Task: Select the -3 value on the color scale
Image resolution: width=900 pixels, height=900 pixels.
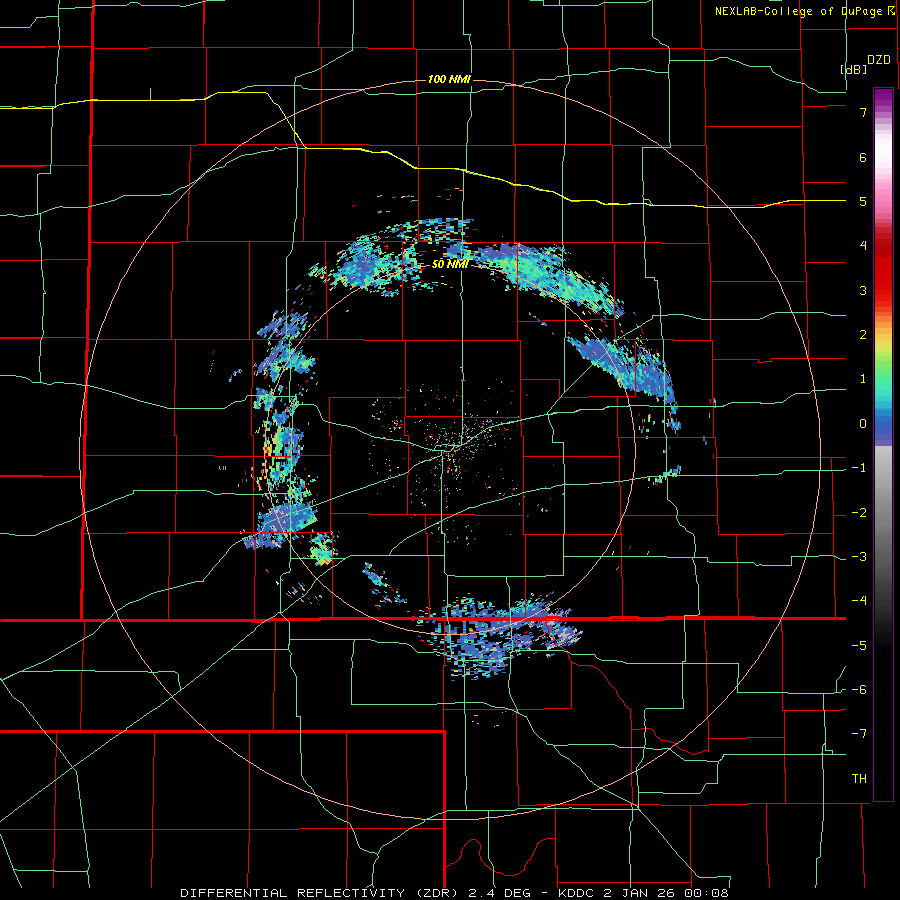Action: 859,557
